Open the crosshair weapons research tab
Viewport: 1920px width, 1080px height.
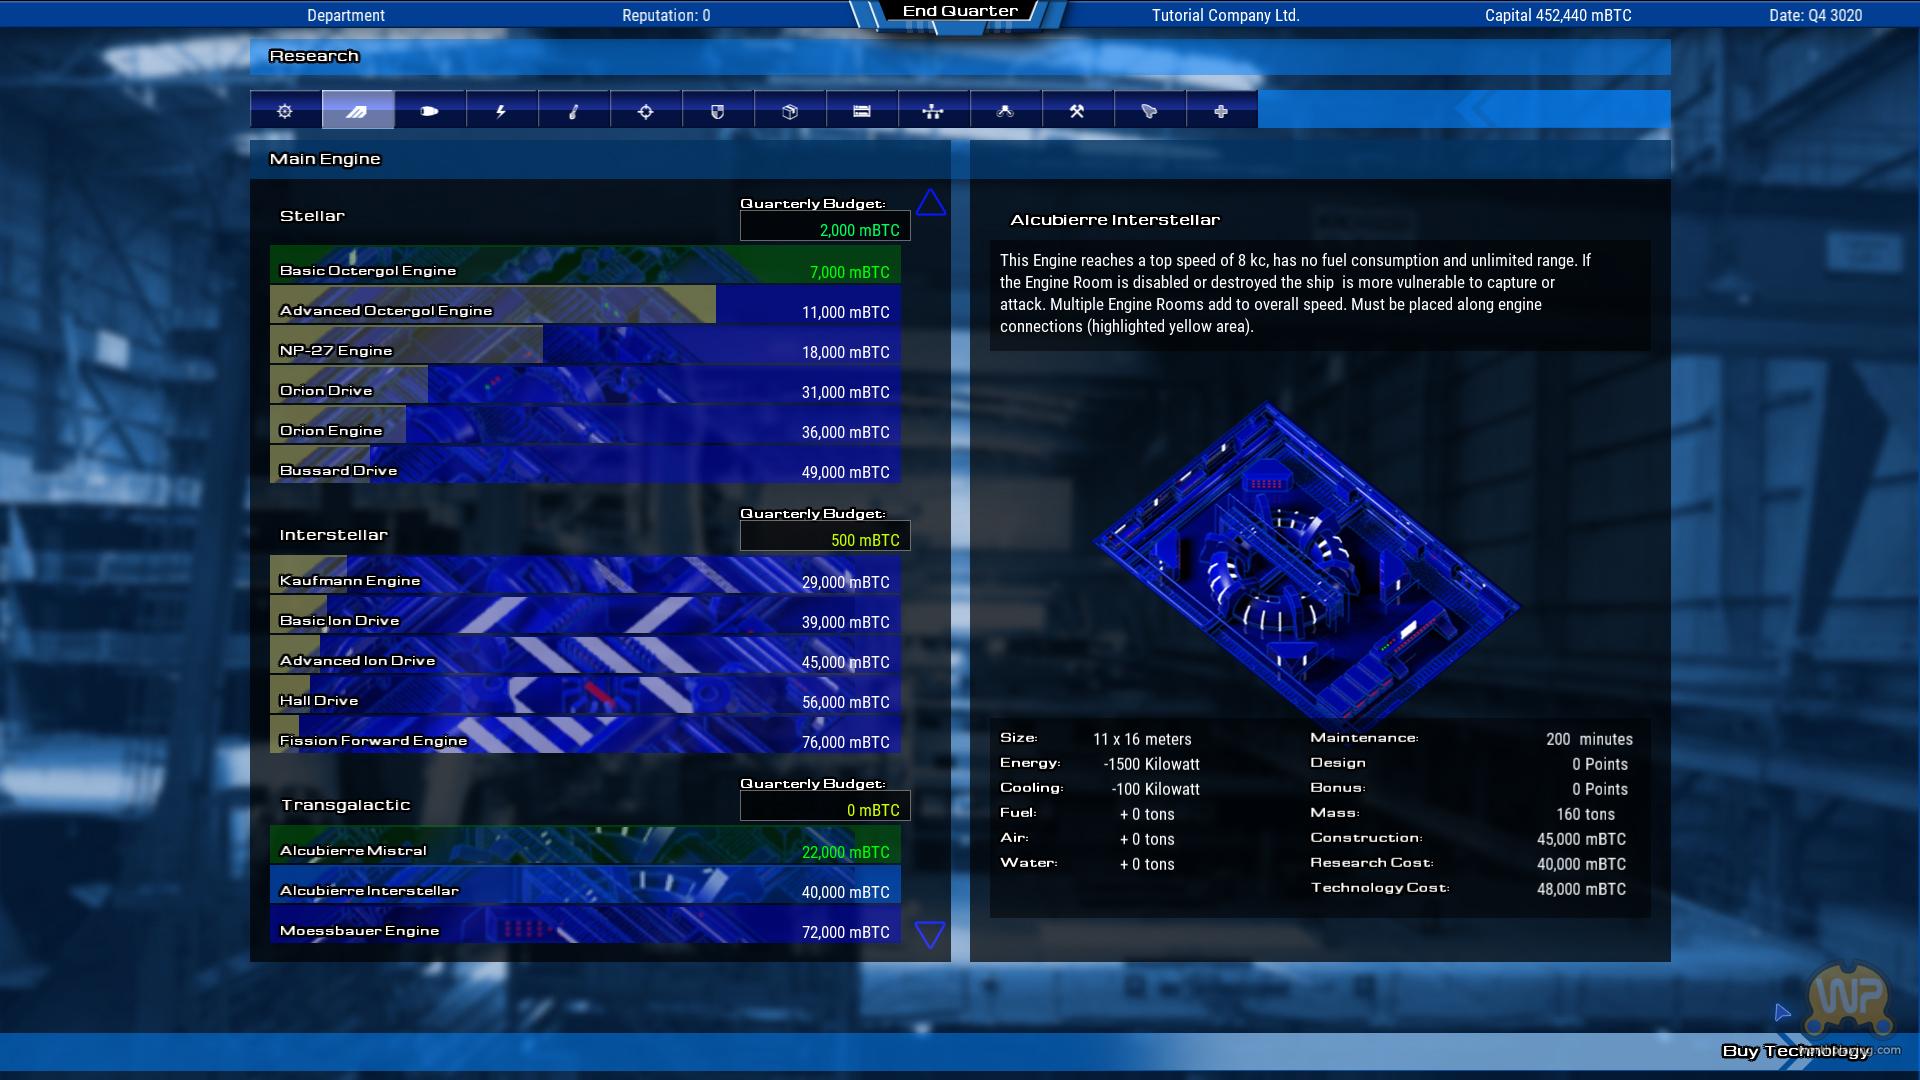coord(645,111)
